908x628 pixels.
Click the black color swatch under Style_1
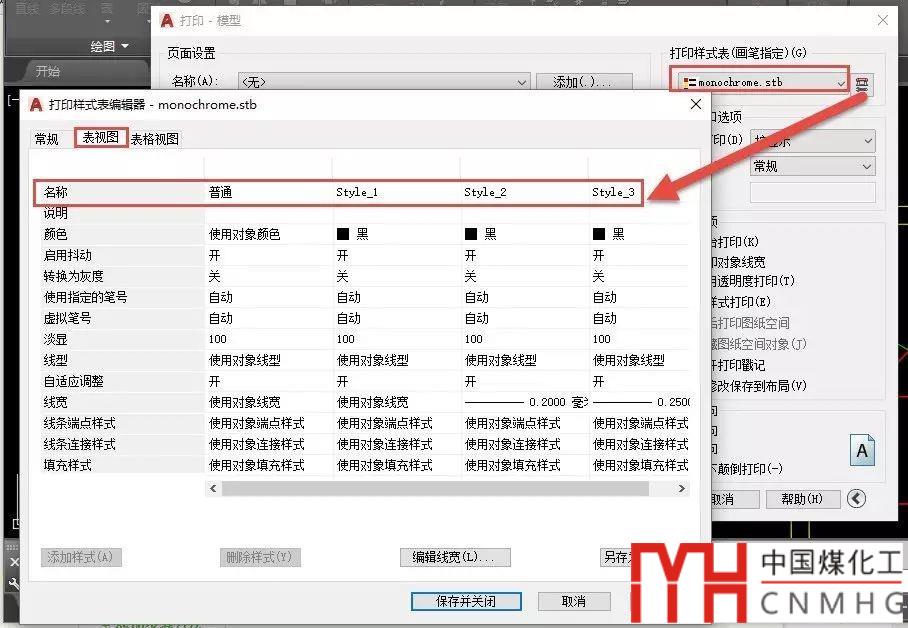coord(342,234)
